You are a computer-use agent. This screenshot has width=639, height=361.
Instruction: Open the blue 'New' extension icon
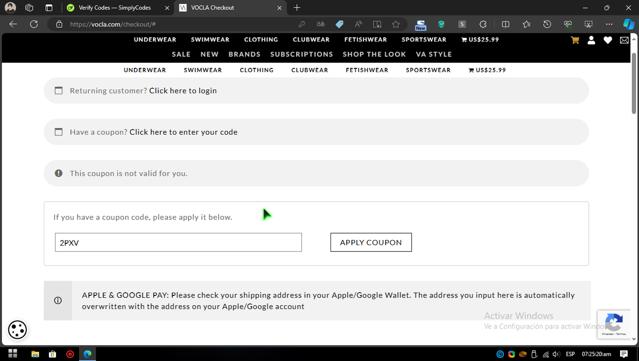[x=421, y=25]
